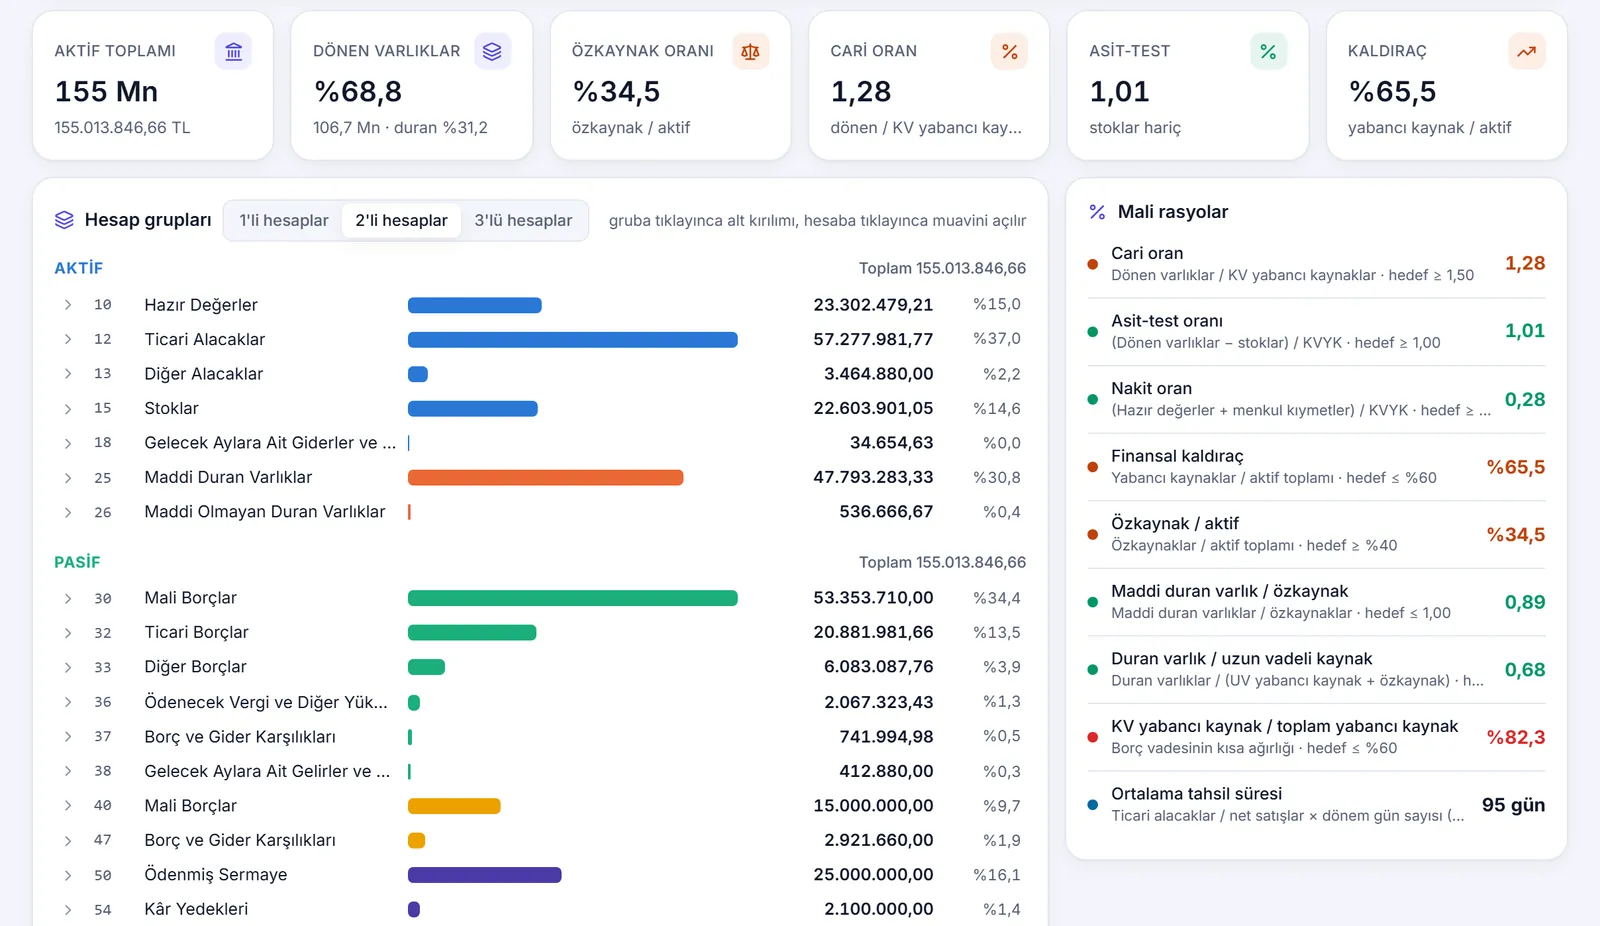The width and height of the screenshot is (1600, 926).
Task: Open the 3'lü hesaplar tab
Action: pos(523,220)
